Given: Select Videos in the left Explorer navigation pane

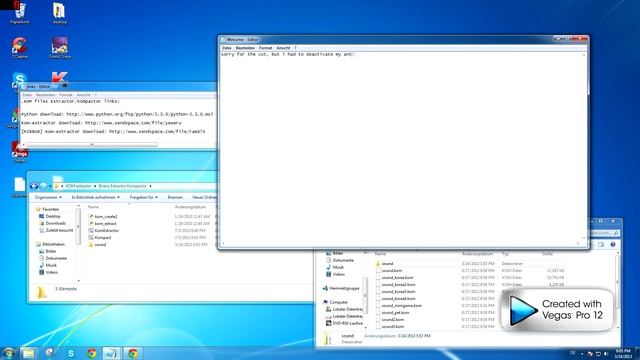Looking at the screenshot, I should tap(49, 272).
